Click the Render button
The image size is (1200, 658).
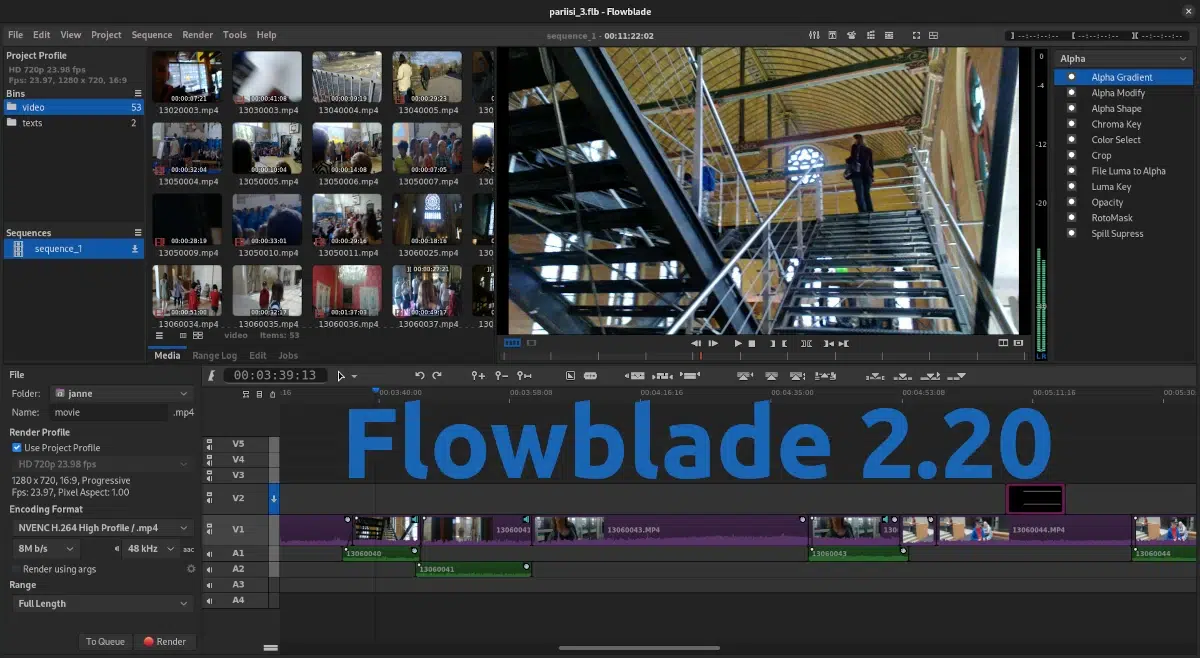tap(164, 641)
